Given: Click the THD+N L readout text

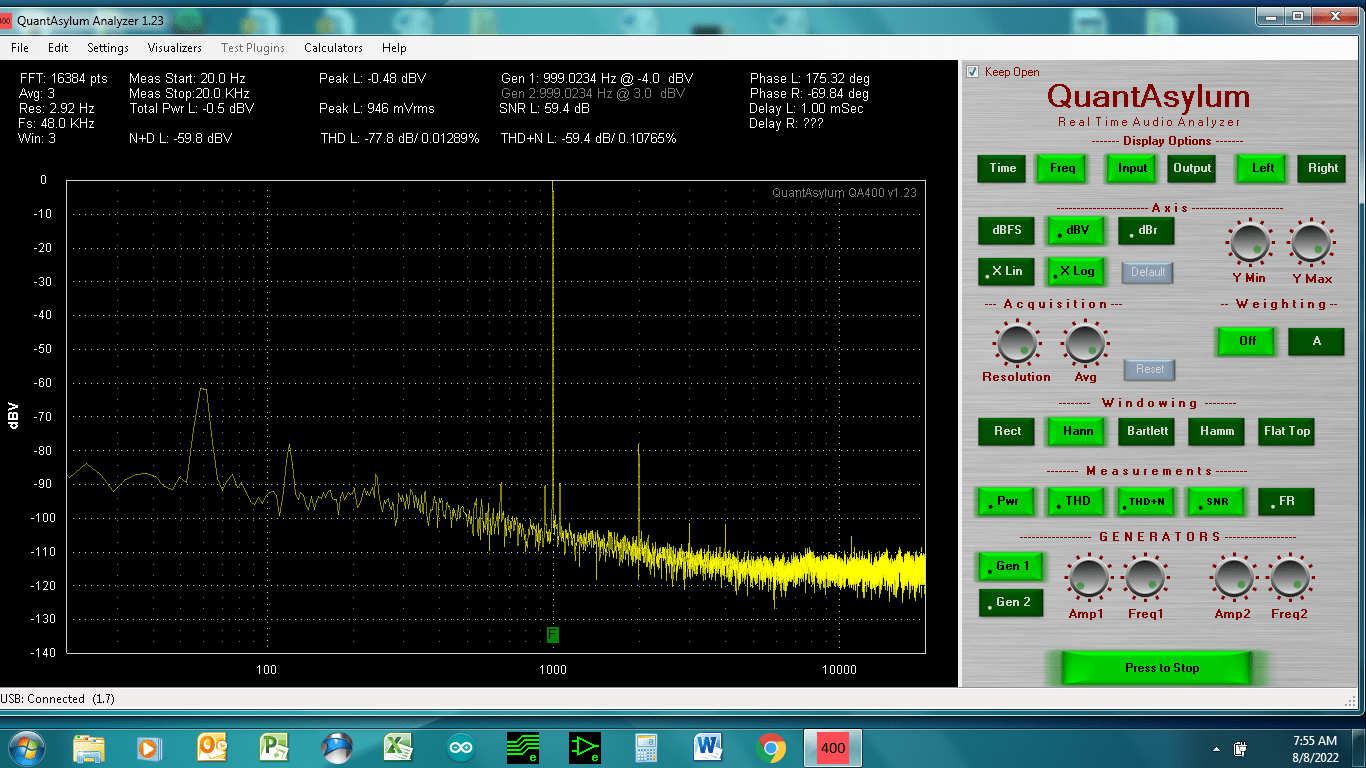Looking at the screenshot, I should 589,138.
